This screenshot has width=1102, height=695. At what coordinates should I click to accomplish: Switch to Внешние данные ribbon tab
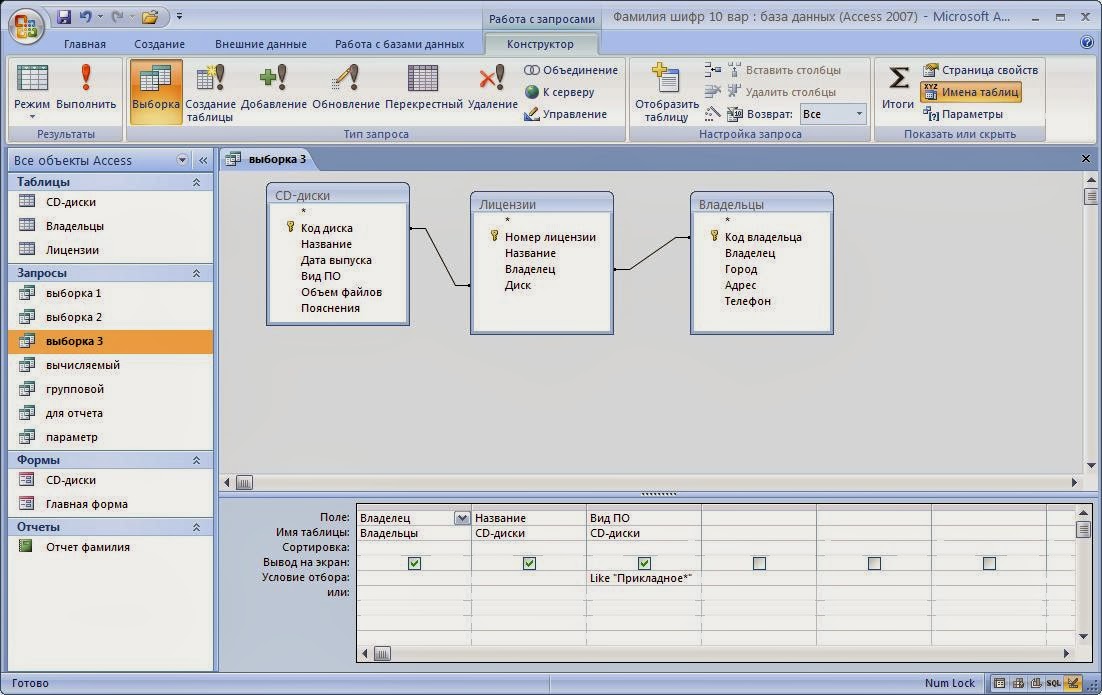(261, 44)
